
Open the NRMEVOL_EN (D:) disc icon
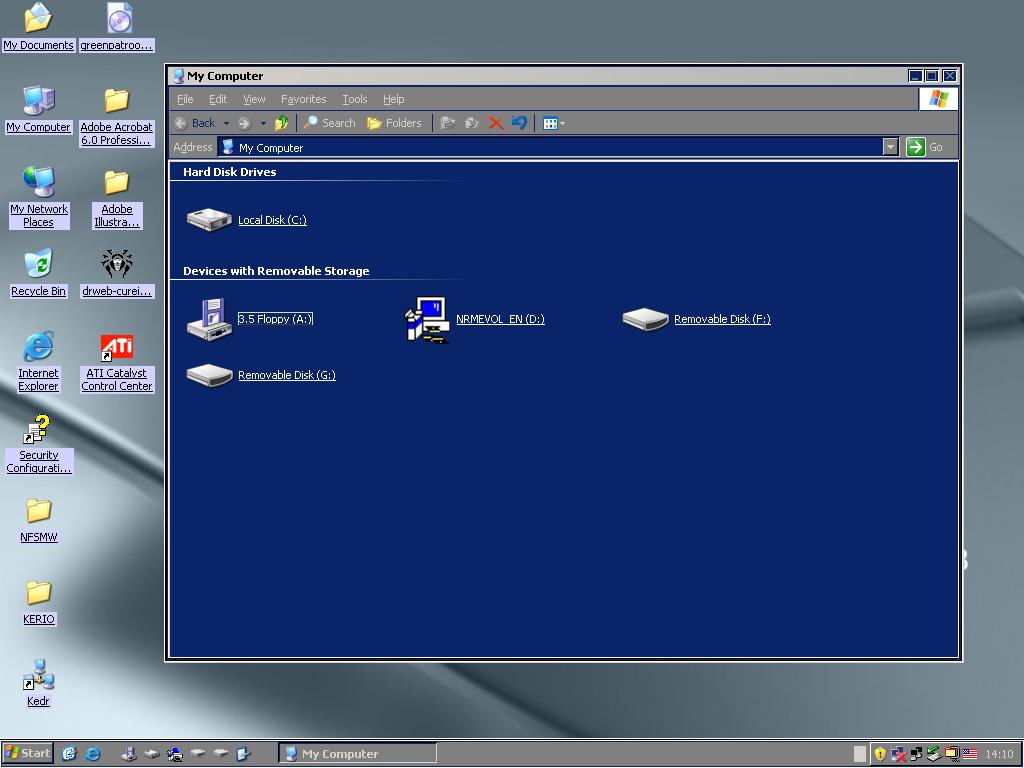[x=427, y=319]
